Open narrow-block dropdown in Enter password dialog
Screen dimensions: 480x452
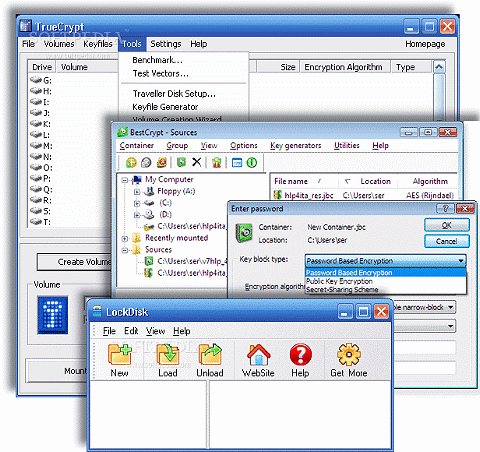click(451, 307)
